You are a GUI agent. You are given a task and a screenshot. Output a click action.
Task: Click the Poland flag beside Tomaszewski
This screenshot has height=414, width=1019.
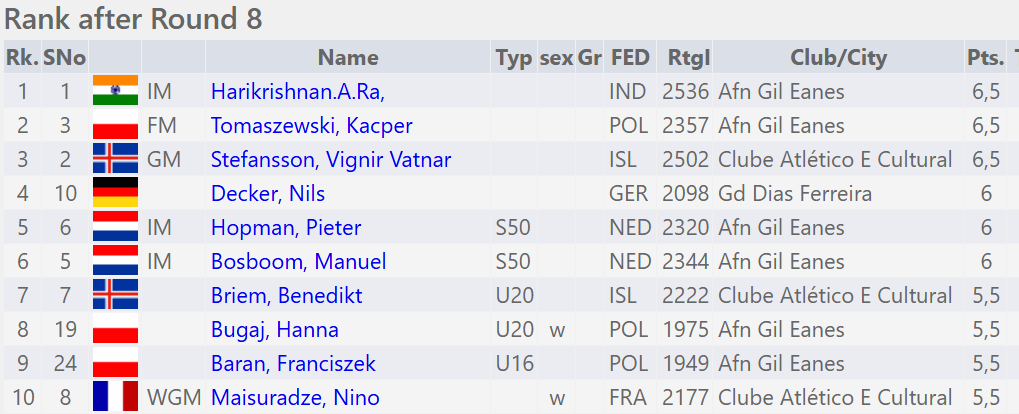click(x=115, y=125)
